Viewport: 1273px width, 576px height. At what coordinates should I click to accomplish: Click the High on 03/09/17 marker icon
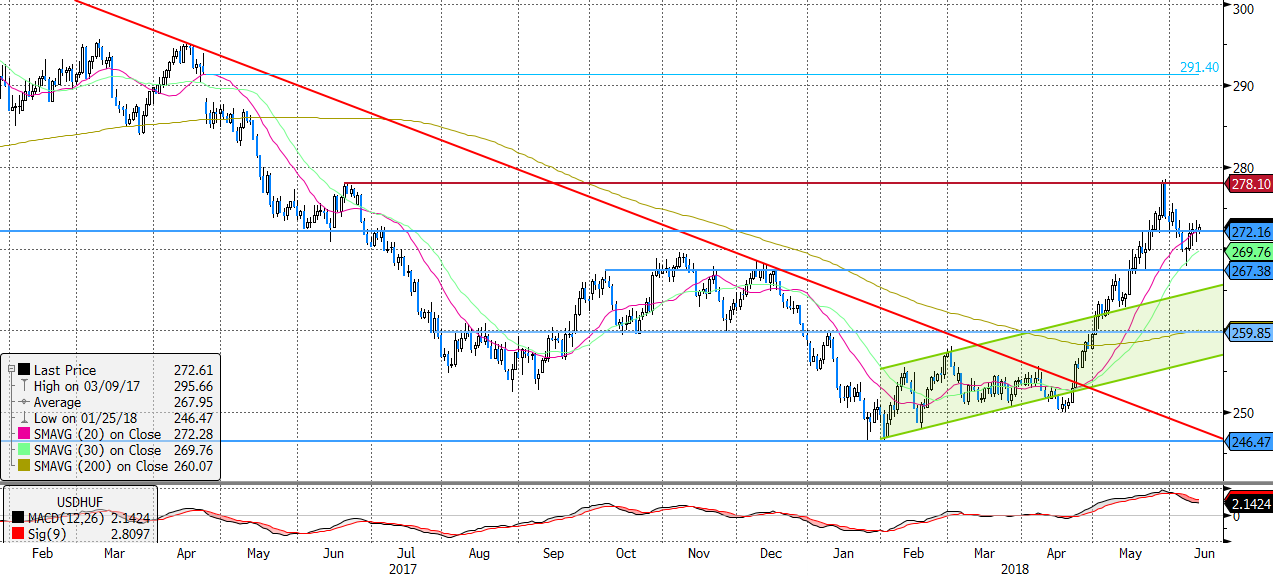(24, 386)
